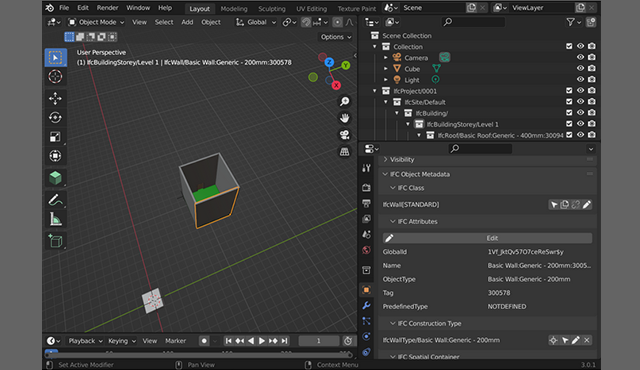Open the Tool properties tab
Viewport: 640px width, 370px height.
click(366, 168)
